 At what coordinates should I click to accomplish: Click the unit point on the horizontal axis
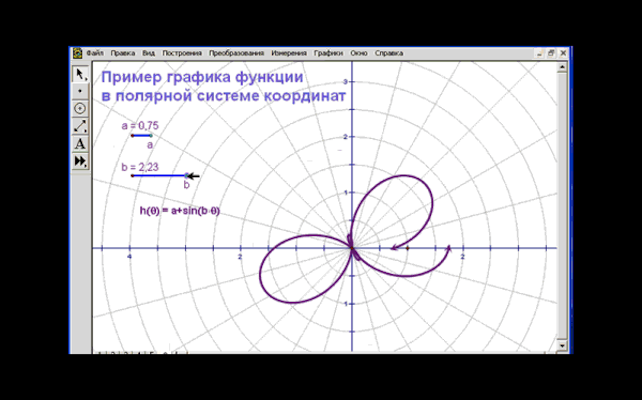407,248
